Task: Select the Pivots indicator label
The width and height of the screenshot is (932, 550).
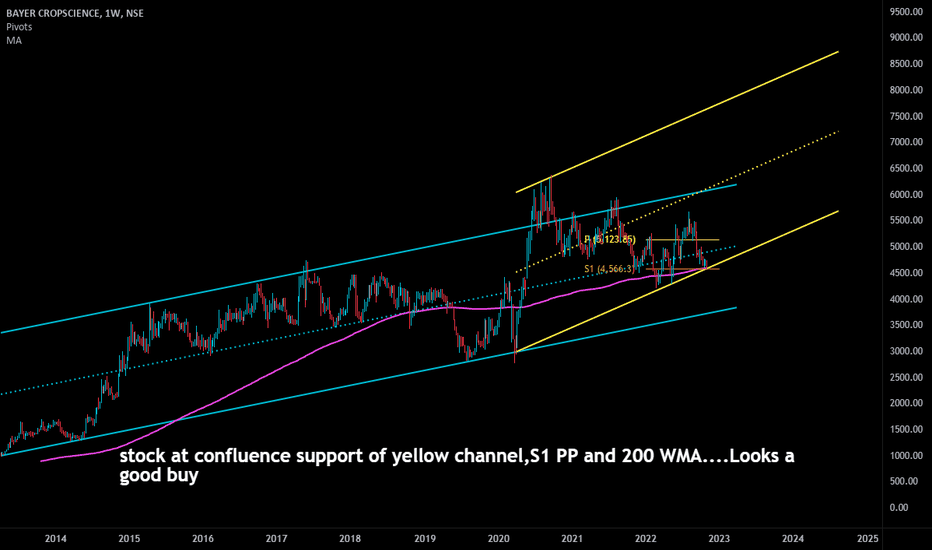Action: 19,27
